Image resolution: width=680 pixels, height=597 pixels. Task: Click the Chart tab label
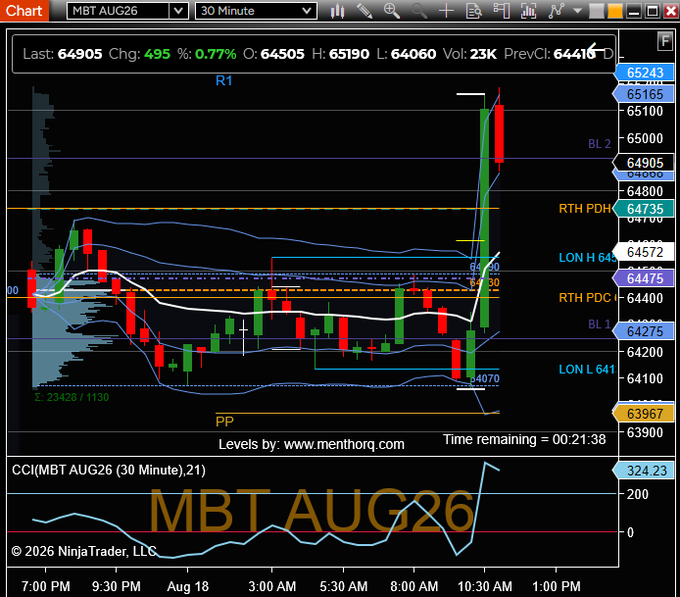tap(24, 10)
